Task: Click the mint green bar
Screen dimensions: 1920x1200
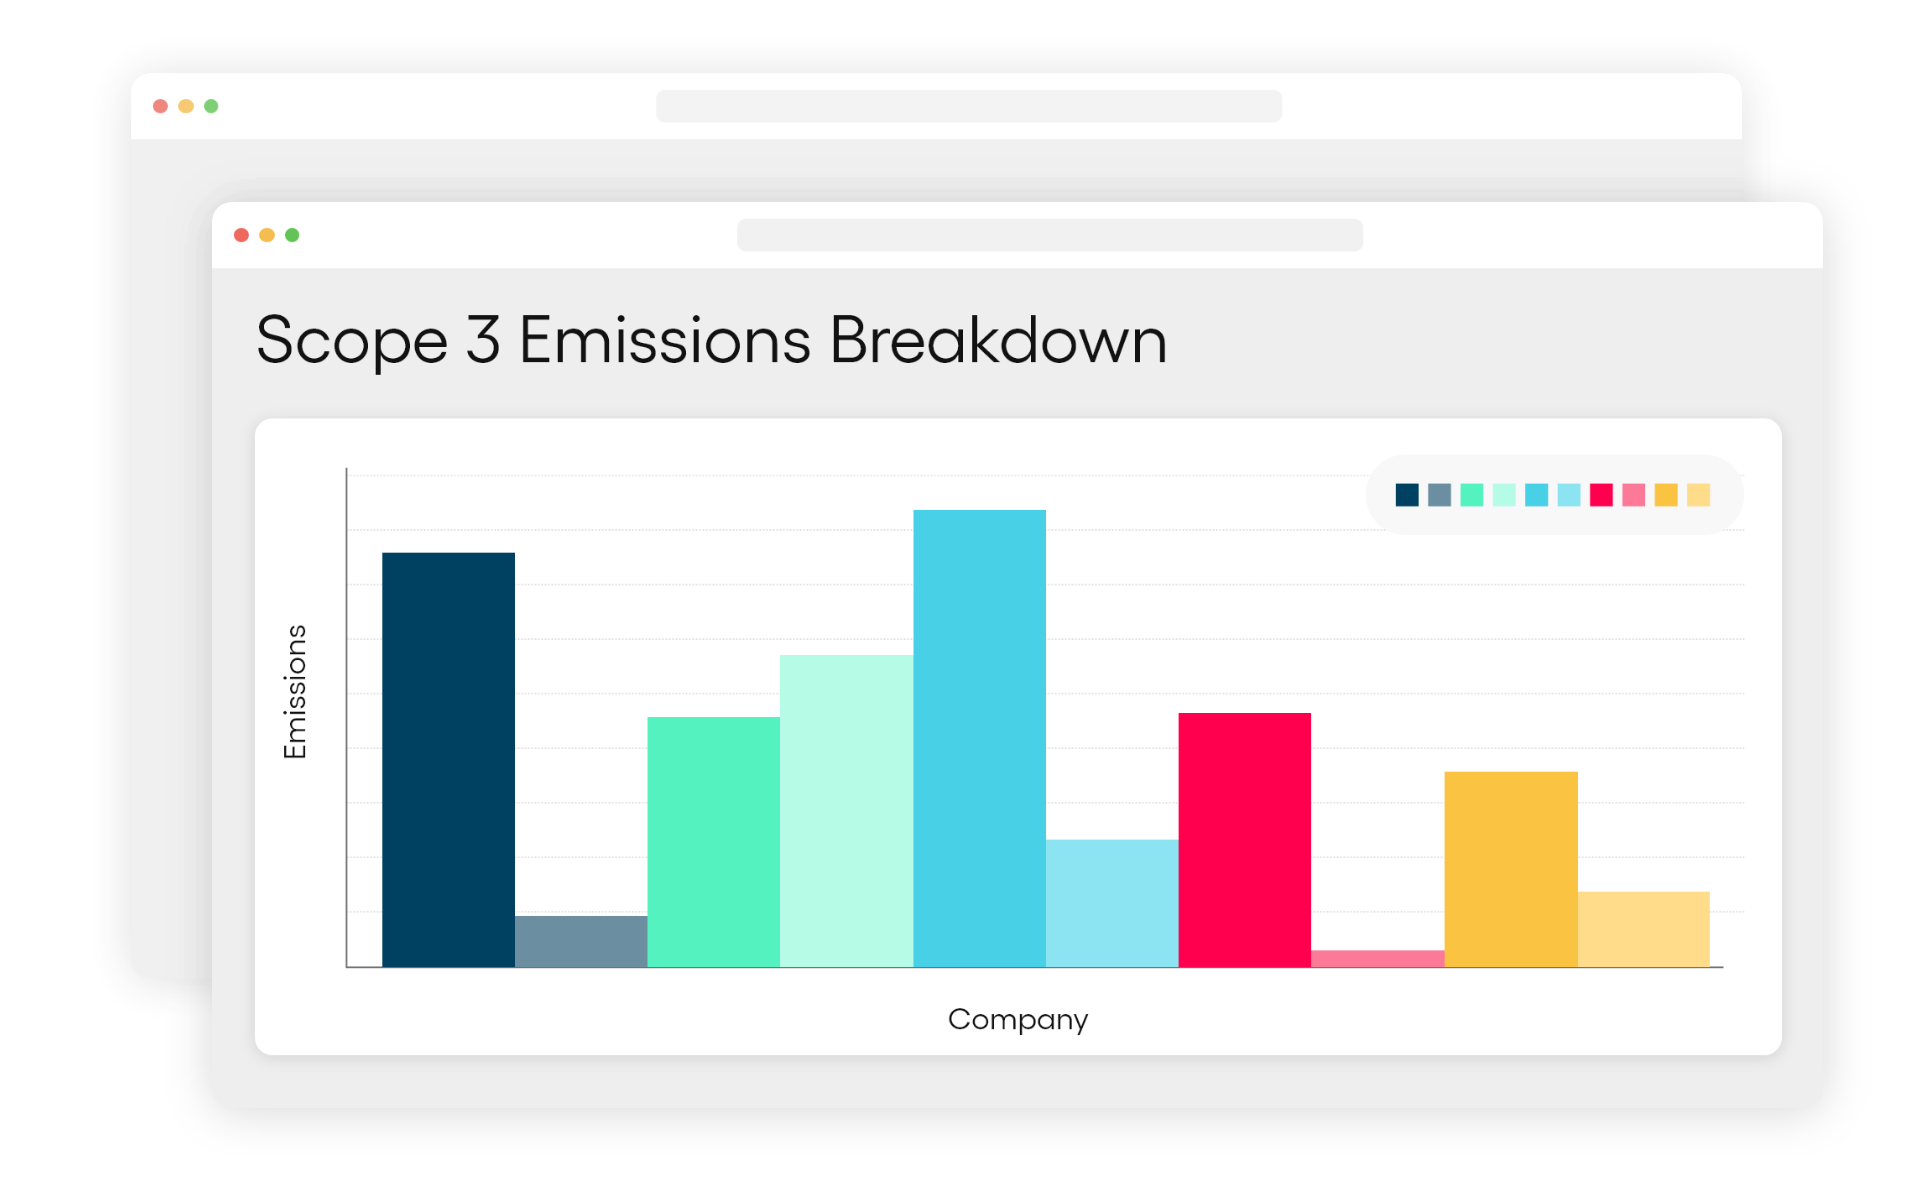Action: [713, 842]
